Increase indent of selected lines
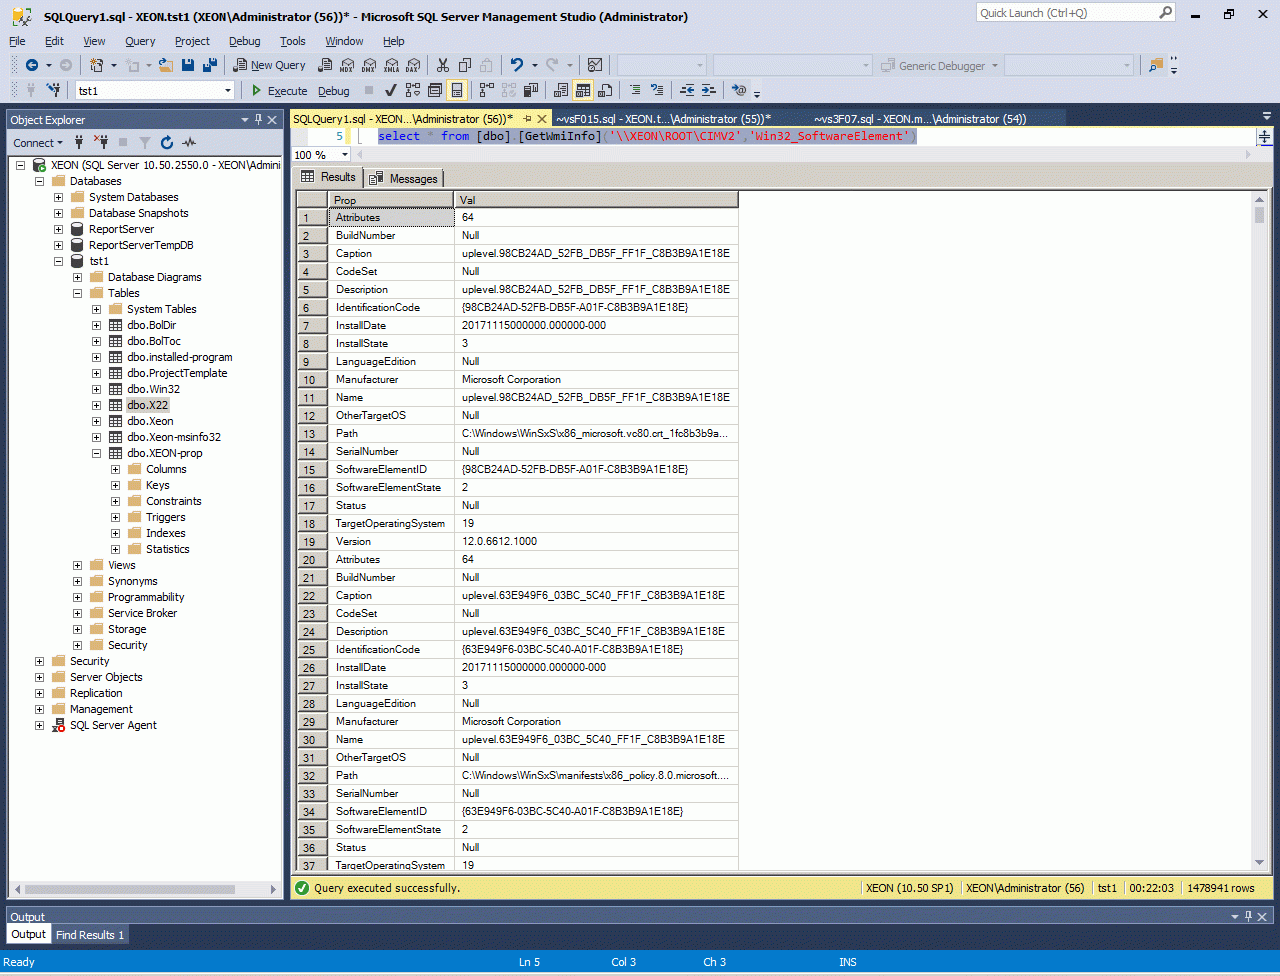The height and width of the screenshot is (976, 1280). click(709, 91)
